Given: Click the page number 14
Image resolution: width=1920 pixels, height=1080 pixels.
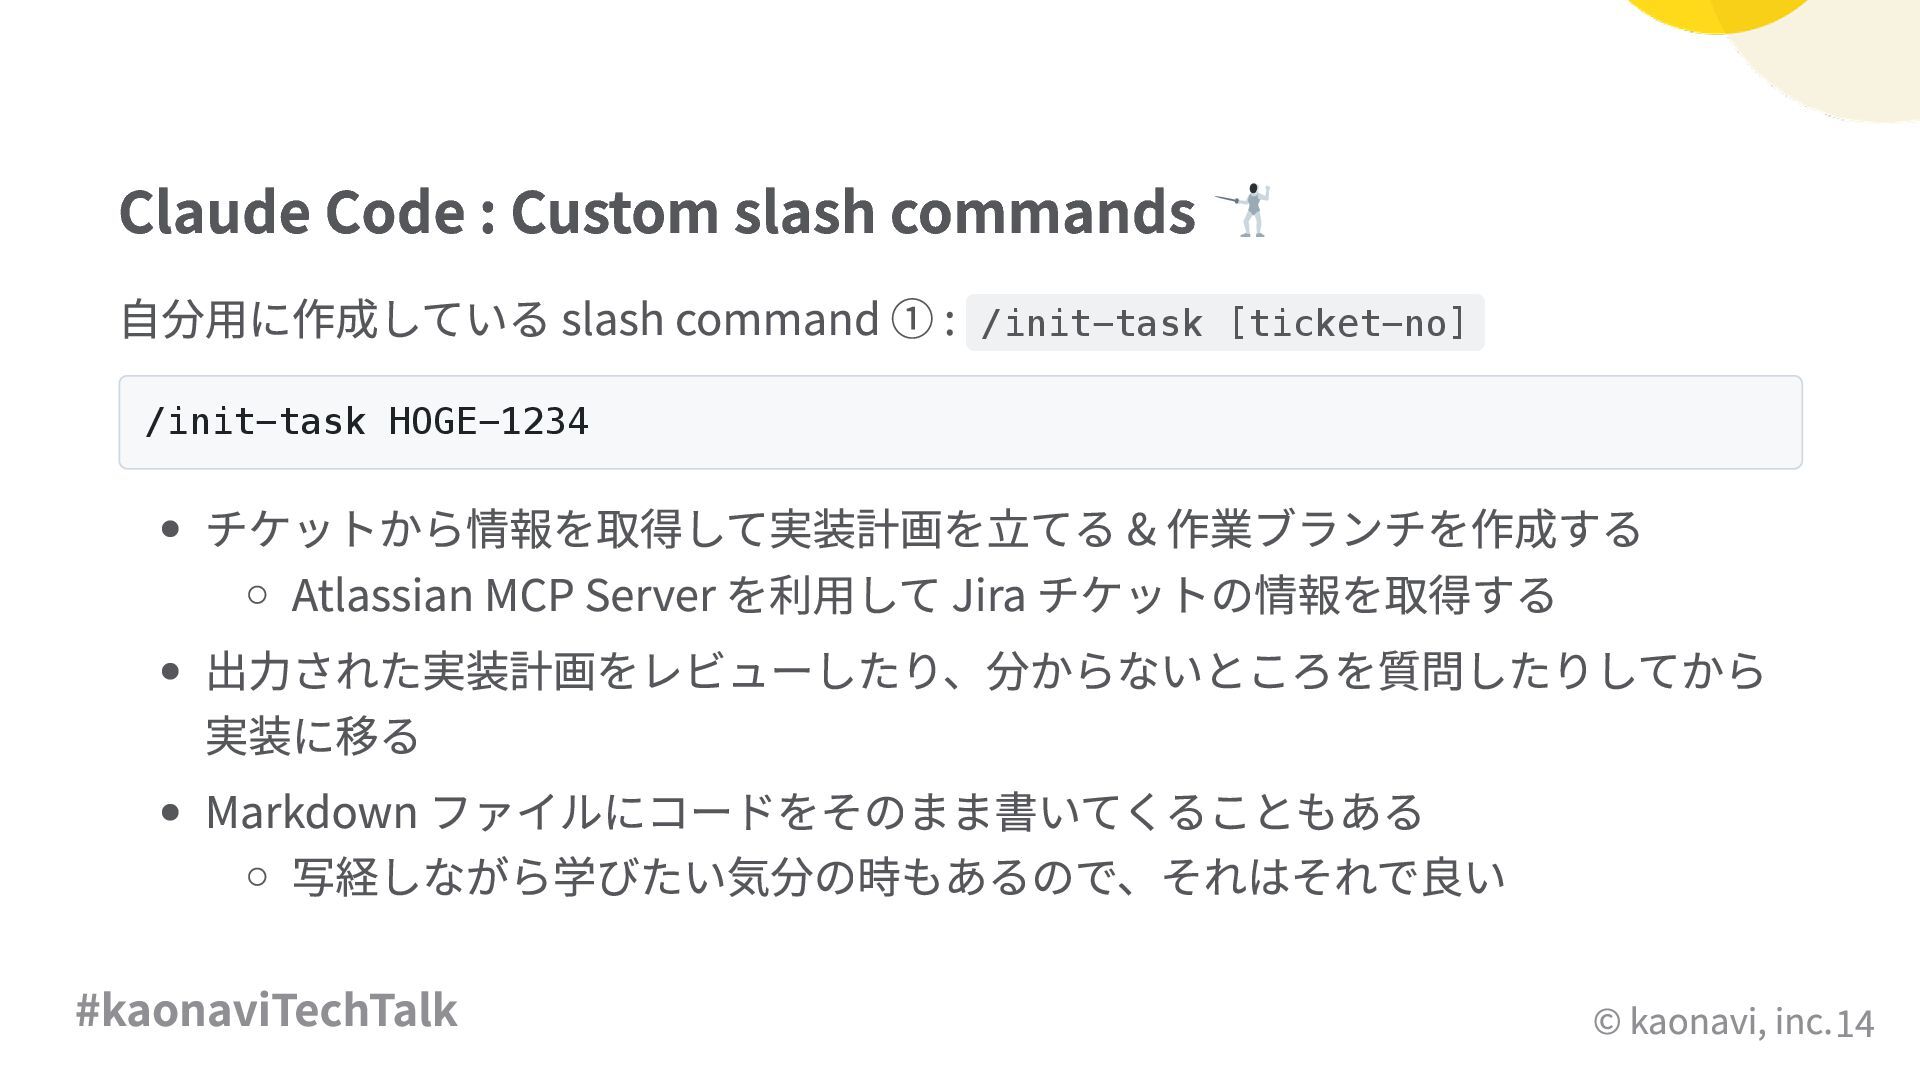Looking at the screenshot, I should click(x=1855, y=1024).
